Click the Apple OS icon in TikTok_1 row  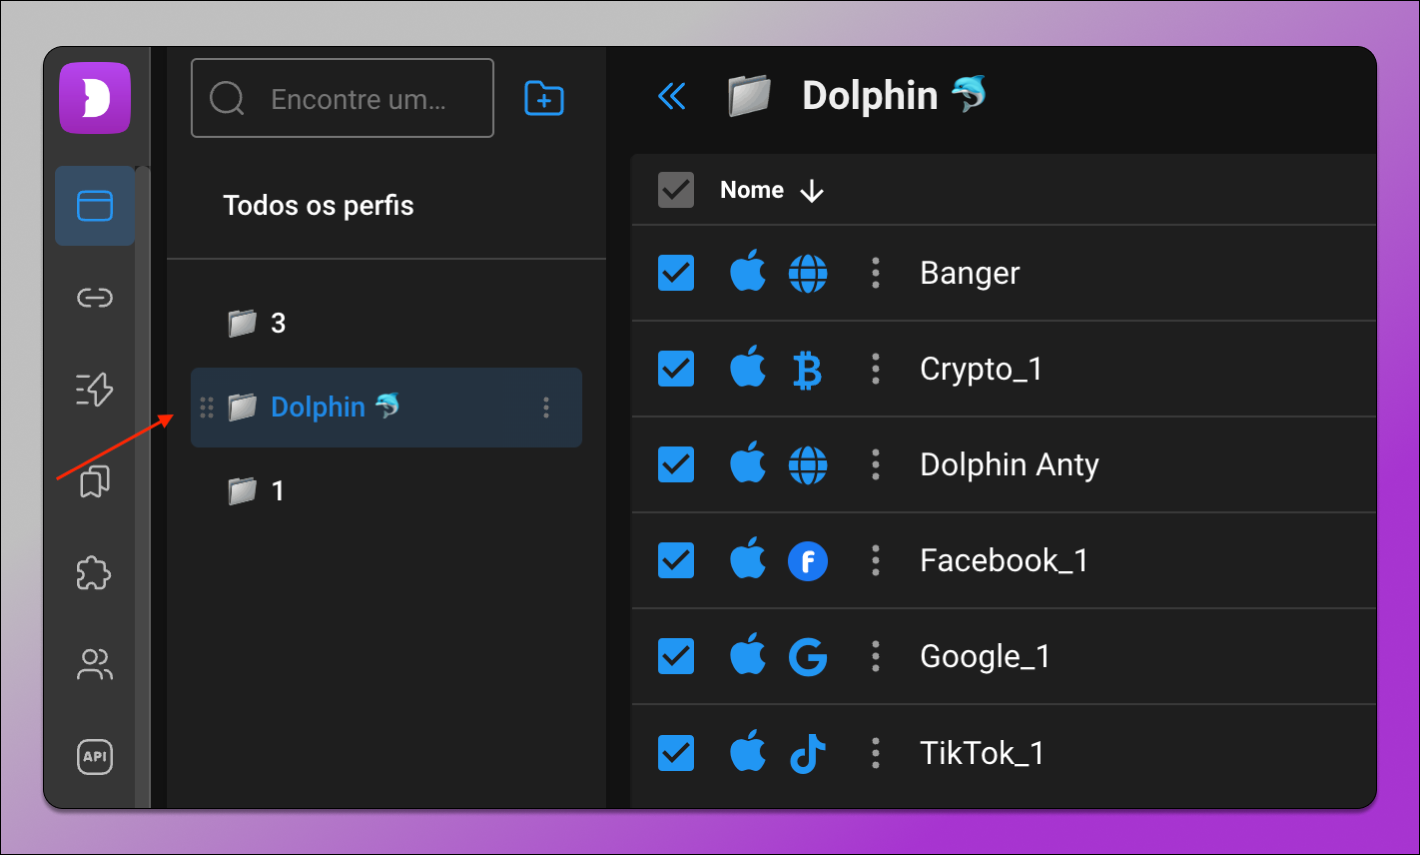click(x=748, y=751)
